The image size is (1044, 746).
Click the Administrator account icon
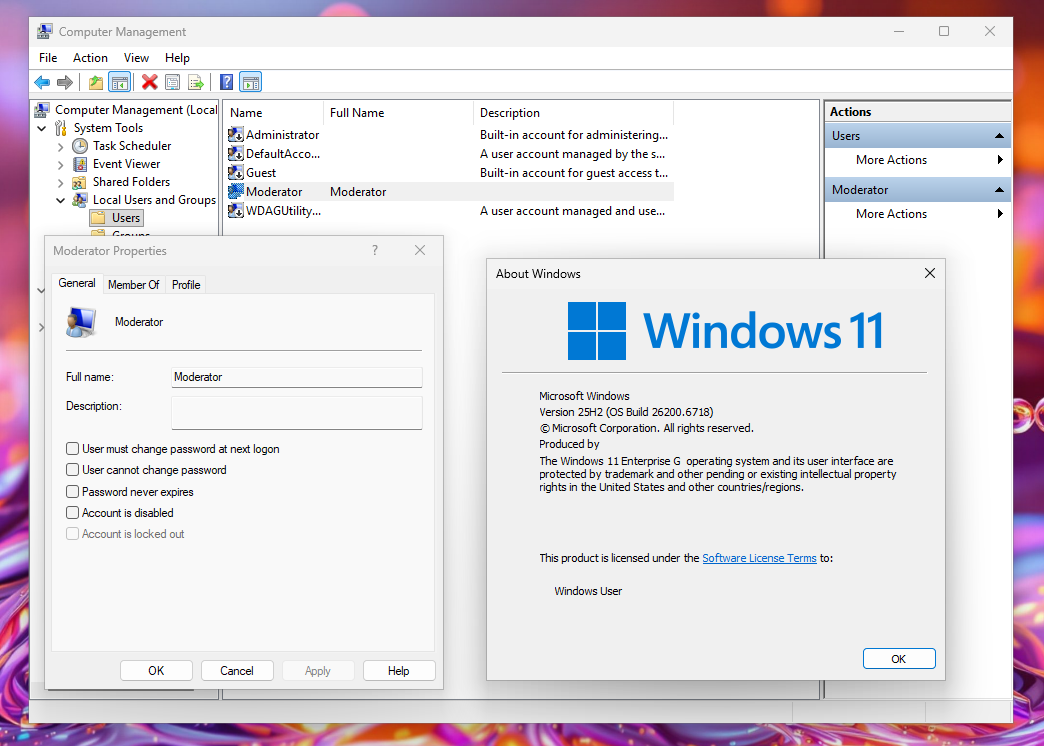236,135
